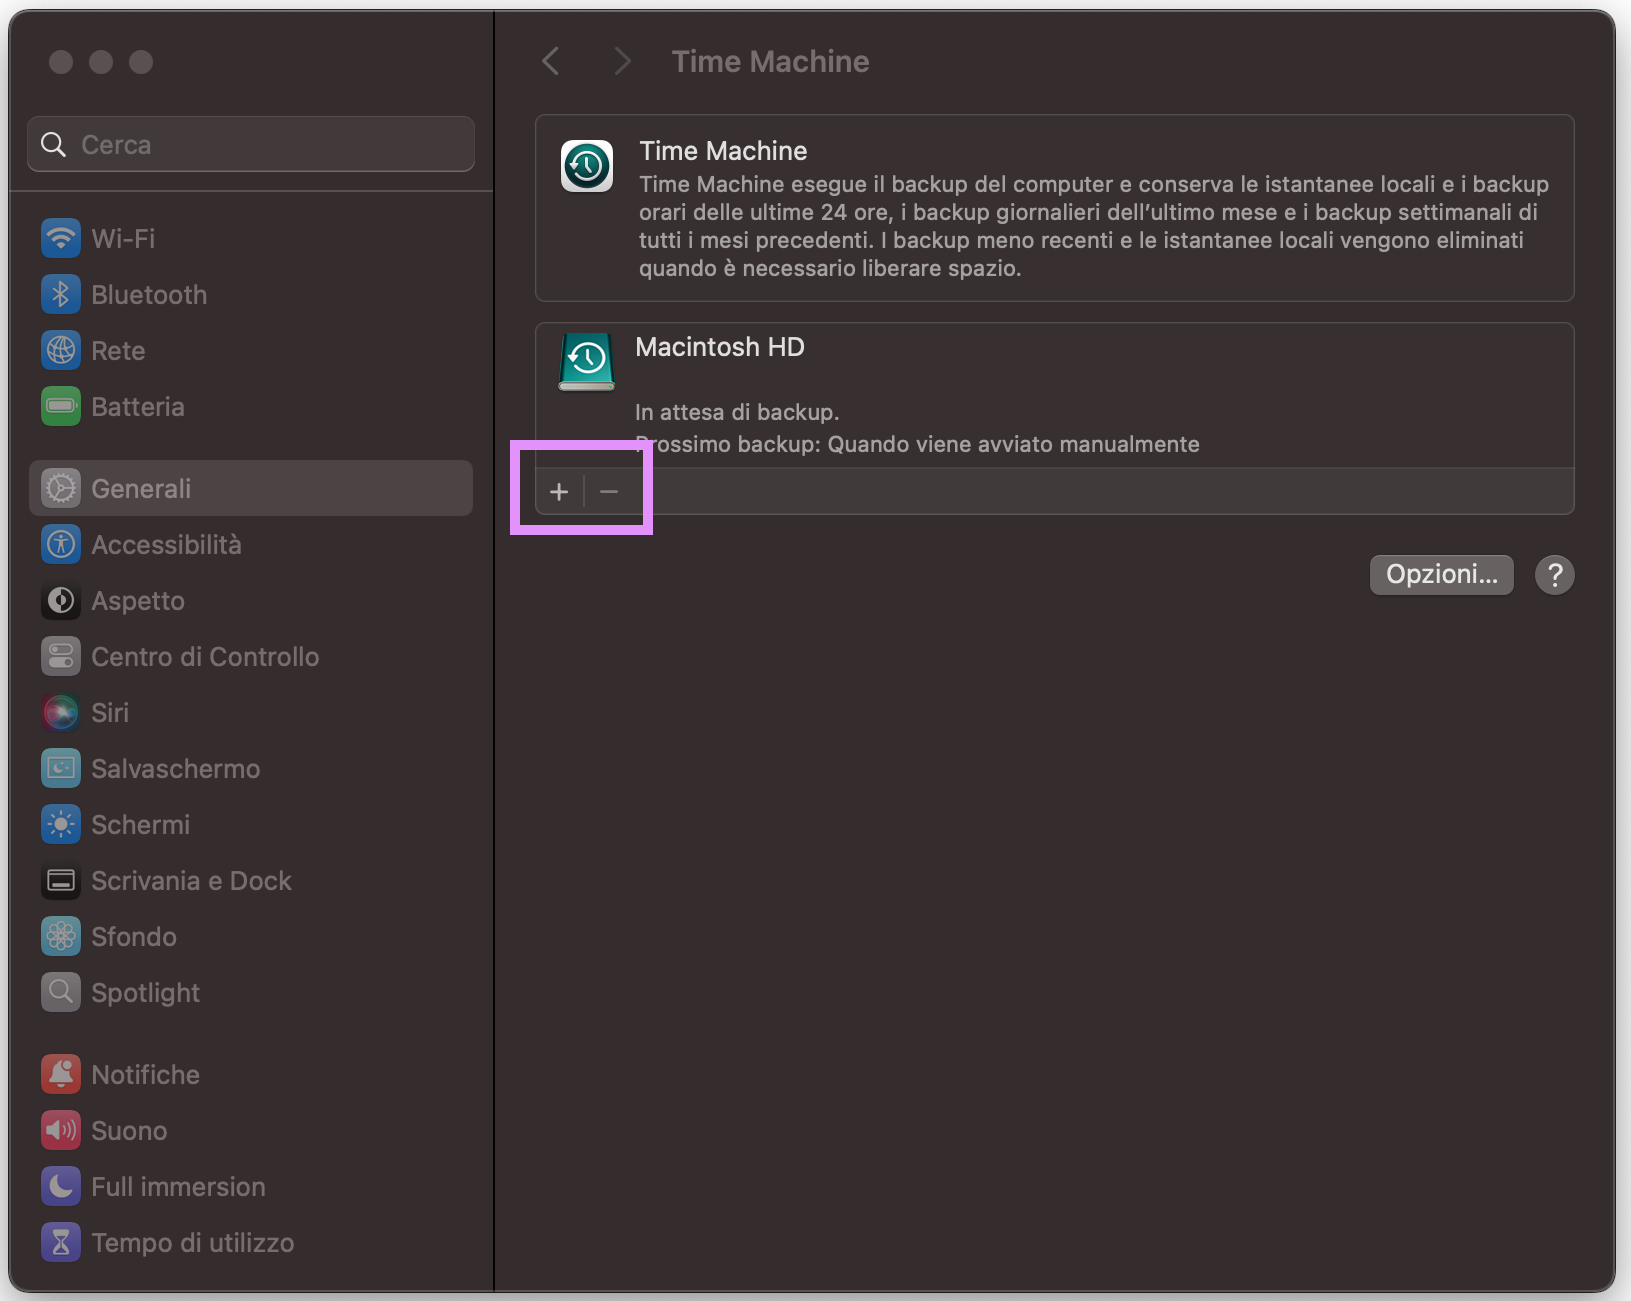Open Rete settings
The width and height of the screenshot is (1631, 1301).
(x=118, y=350)
